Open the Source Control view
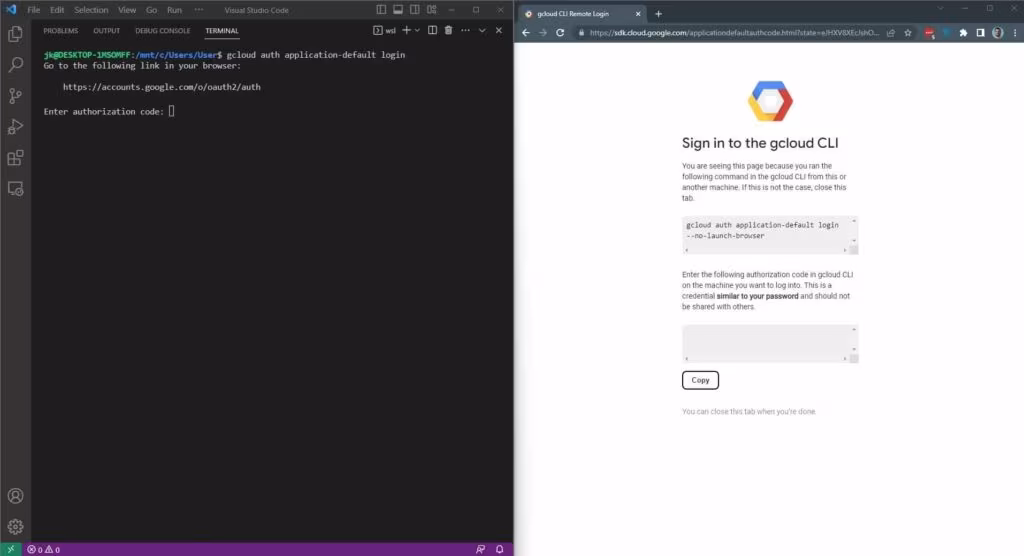The width and height of the screenshot is (1024, 556). tap(15, 96)
